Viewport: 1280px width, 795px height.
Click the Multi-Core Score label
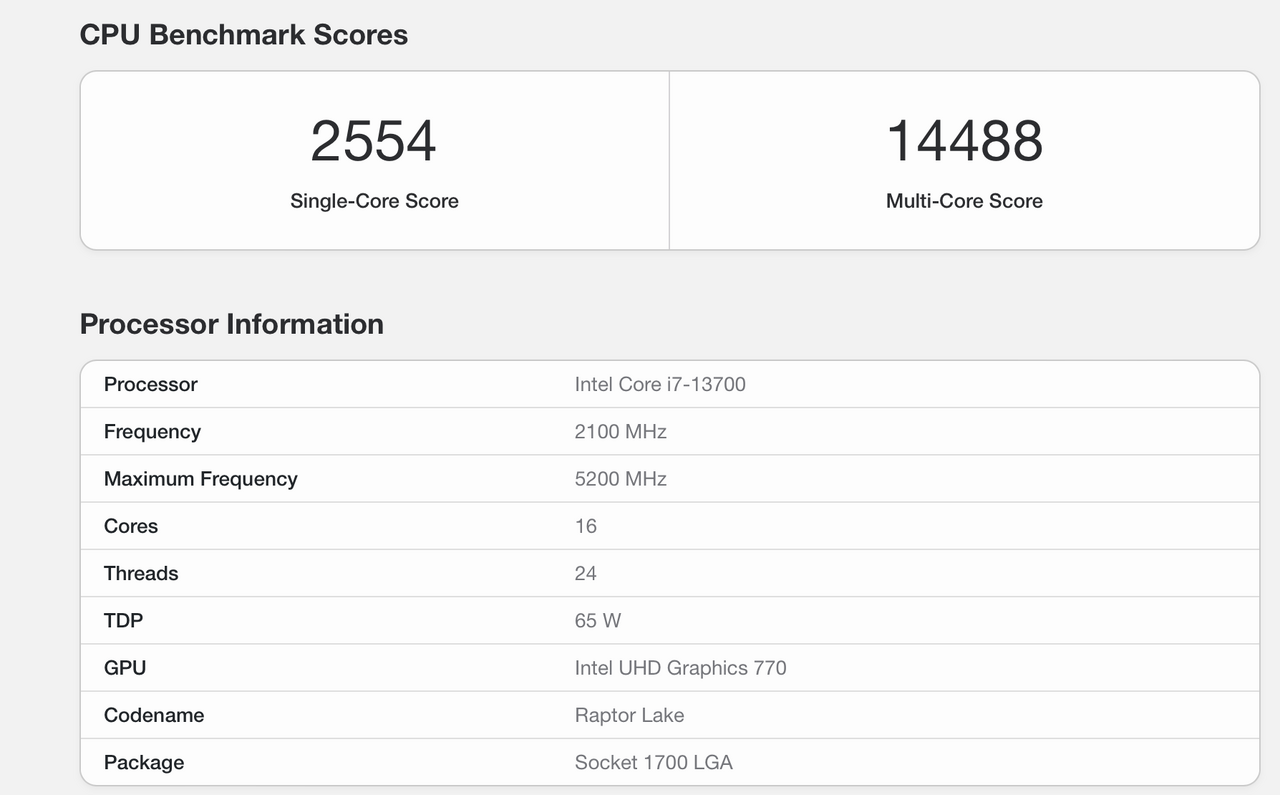[x=964, y=201]
